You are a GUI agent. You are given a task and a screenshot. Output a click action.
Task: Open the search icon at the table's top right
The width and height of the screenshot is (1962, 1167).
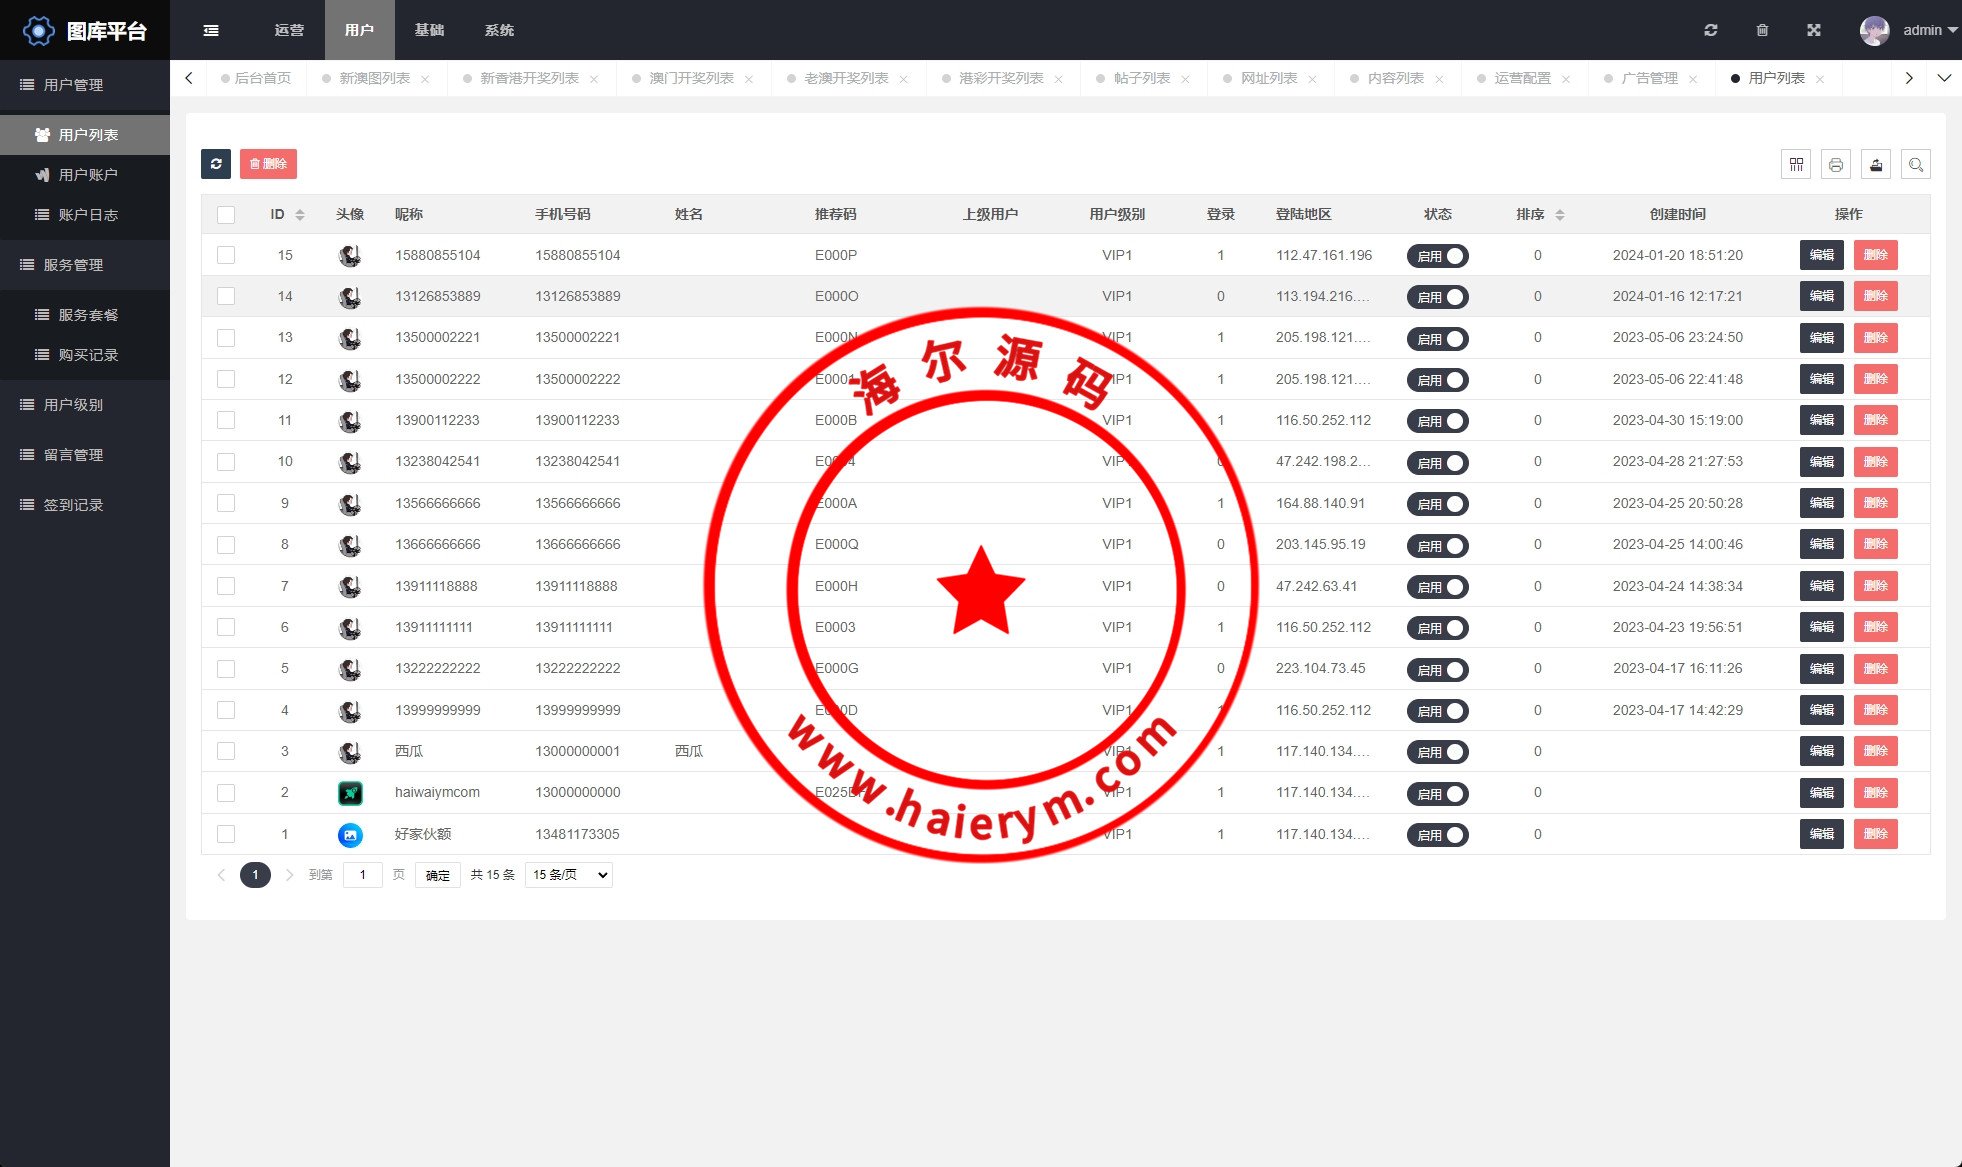(1916, 164)
